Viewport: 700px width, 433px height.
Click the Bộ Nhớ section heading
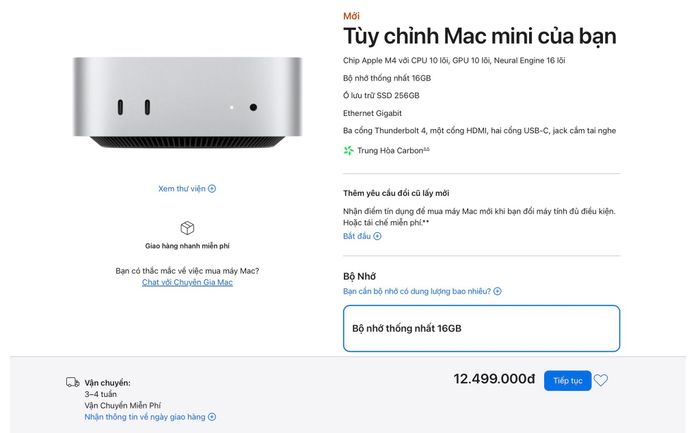[x=359, y=275]
